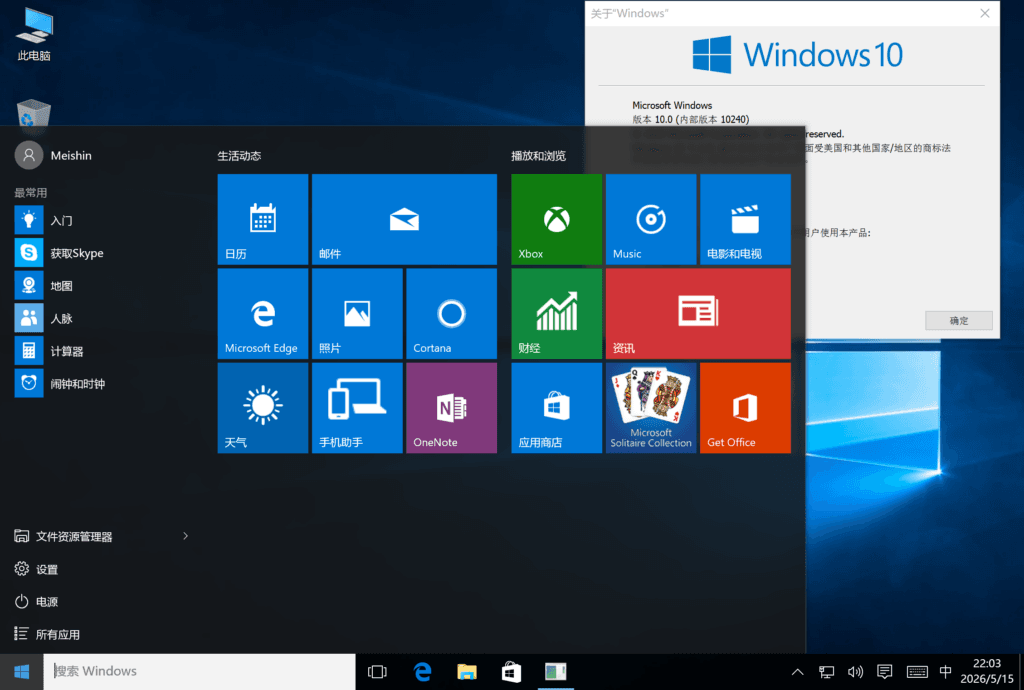
Task: Open the 电影和电视 tile
Action: (745, 219)
